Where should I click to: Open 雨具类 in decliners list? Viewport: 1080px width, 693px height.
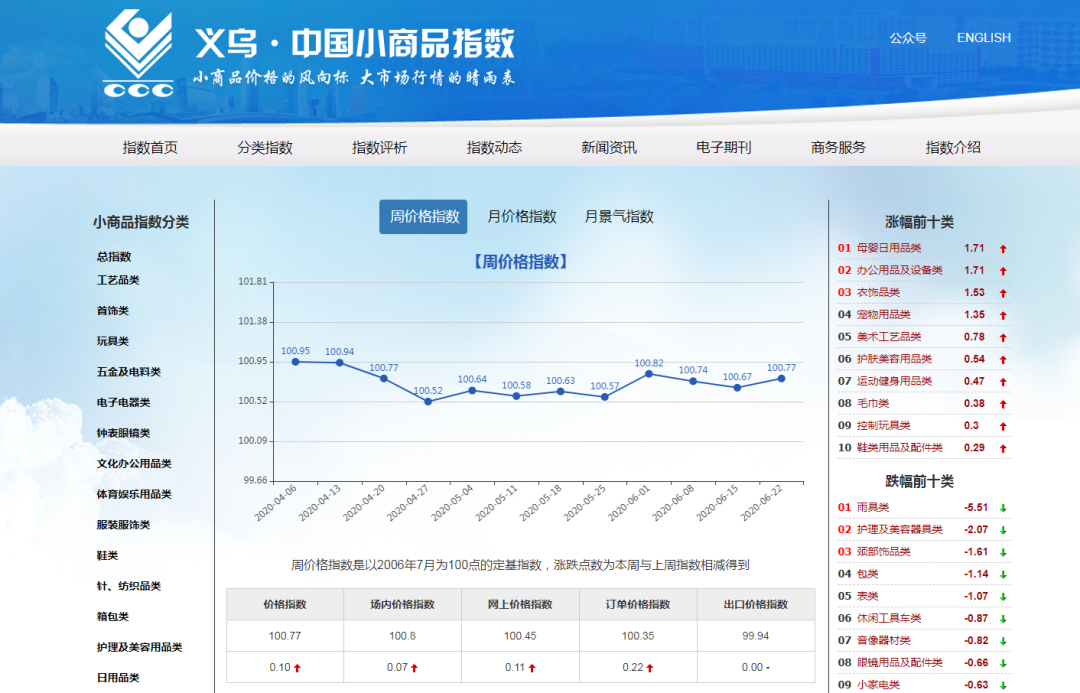coord(873,508)
